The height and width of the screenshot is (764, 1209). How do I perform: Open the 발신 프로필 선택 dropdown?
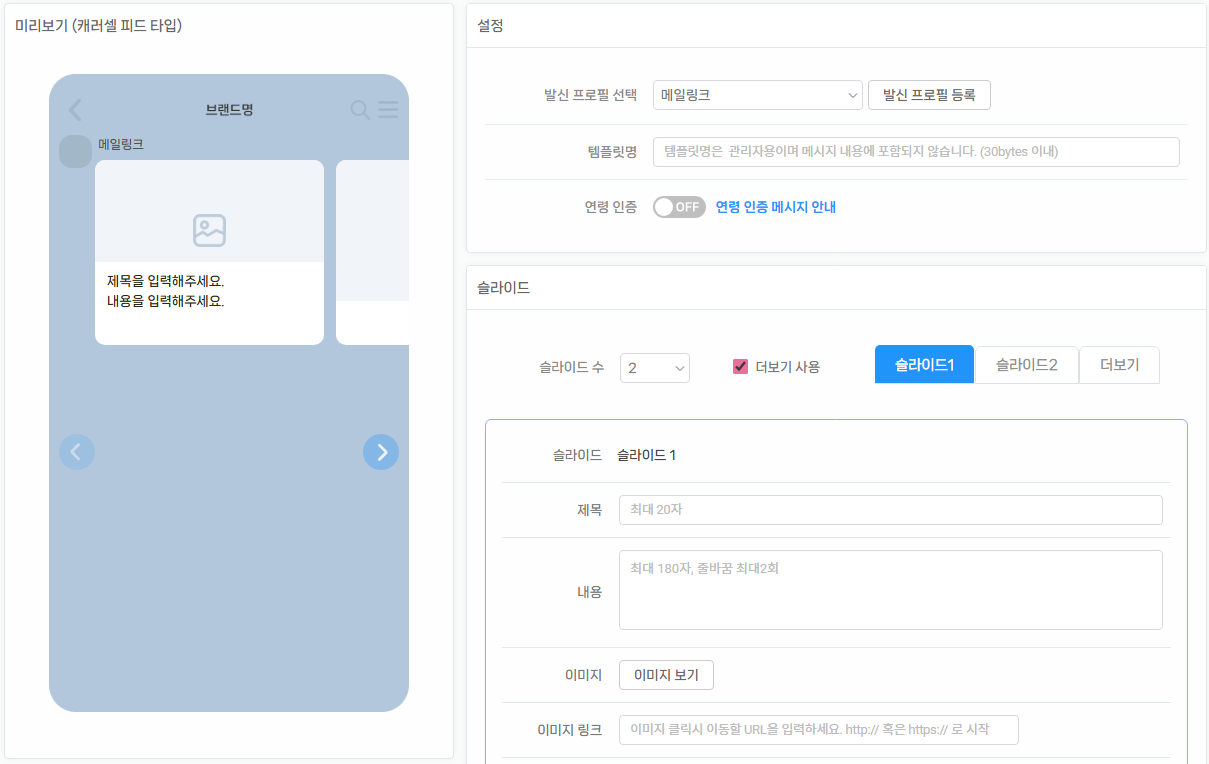757,95
